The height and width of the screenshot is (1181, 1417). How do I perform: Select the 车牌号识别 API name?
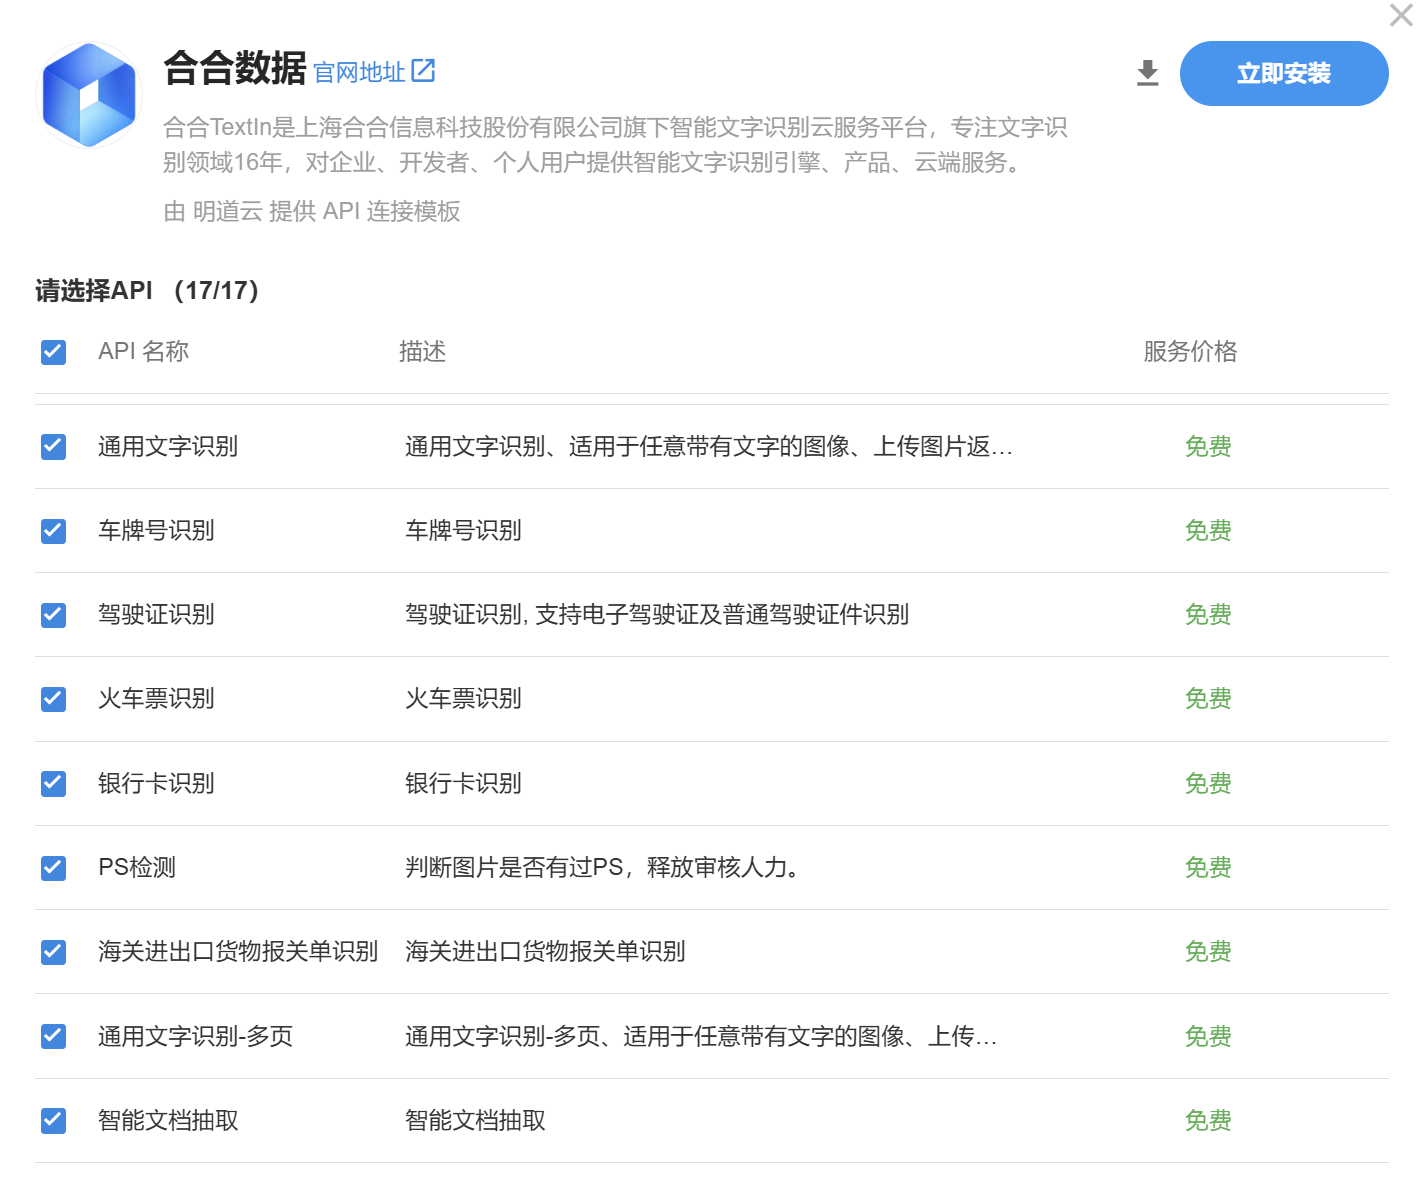tap(156, 530)
